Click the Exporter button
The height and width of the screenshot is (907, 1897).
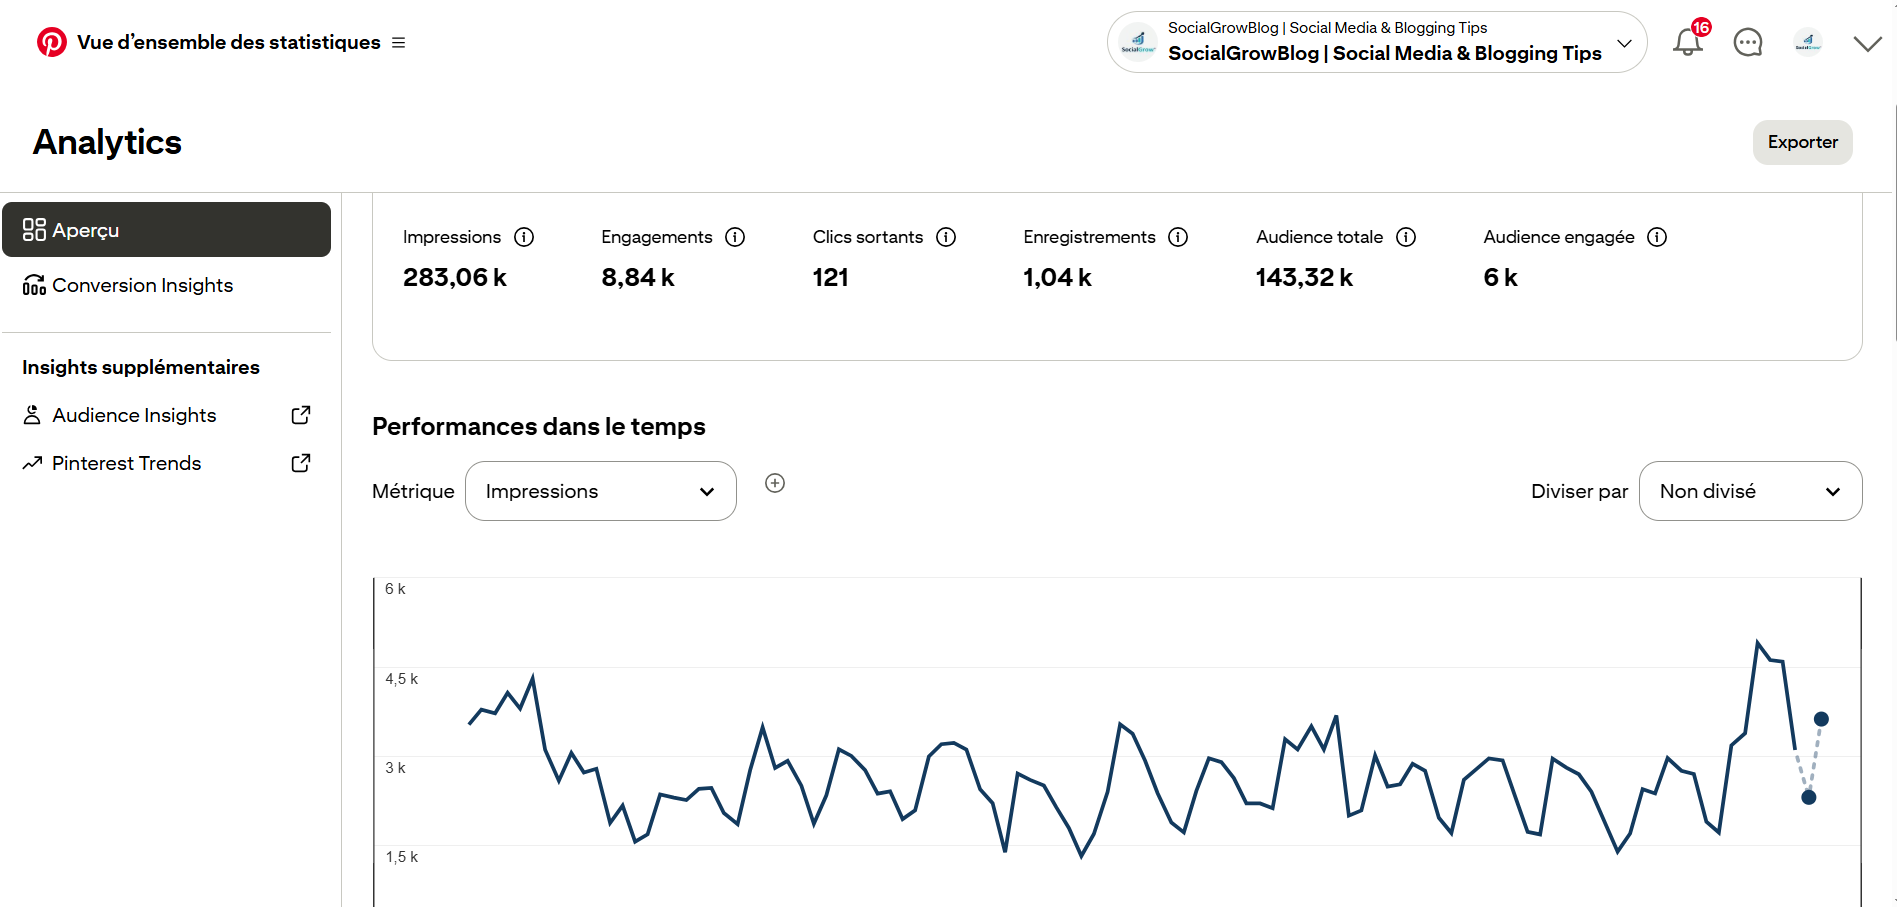coord(1803,142)
